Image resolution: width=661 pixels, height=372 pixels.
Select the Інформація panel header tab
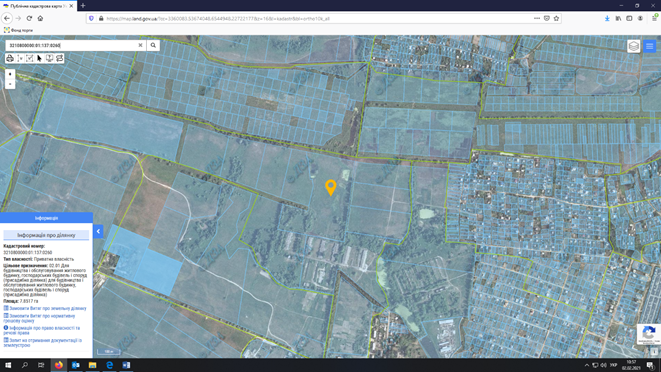coord(46,218)
